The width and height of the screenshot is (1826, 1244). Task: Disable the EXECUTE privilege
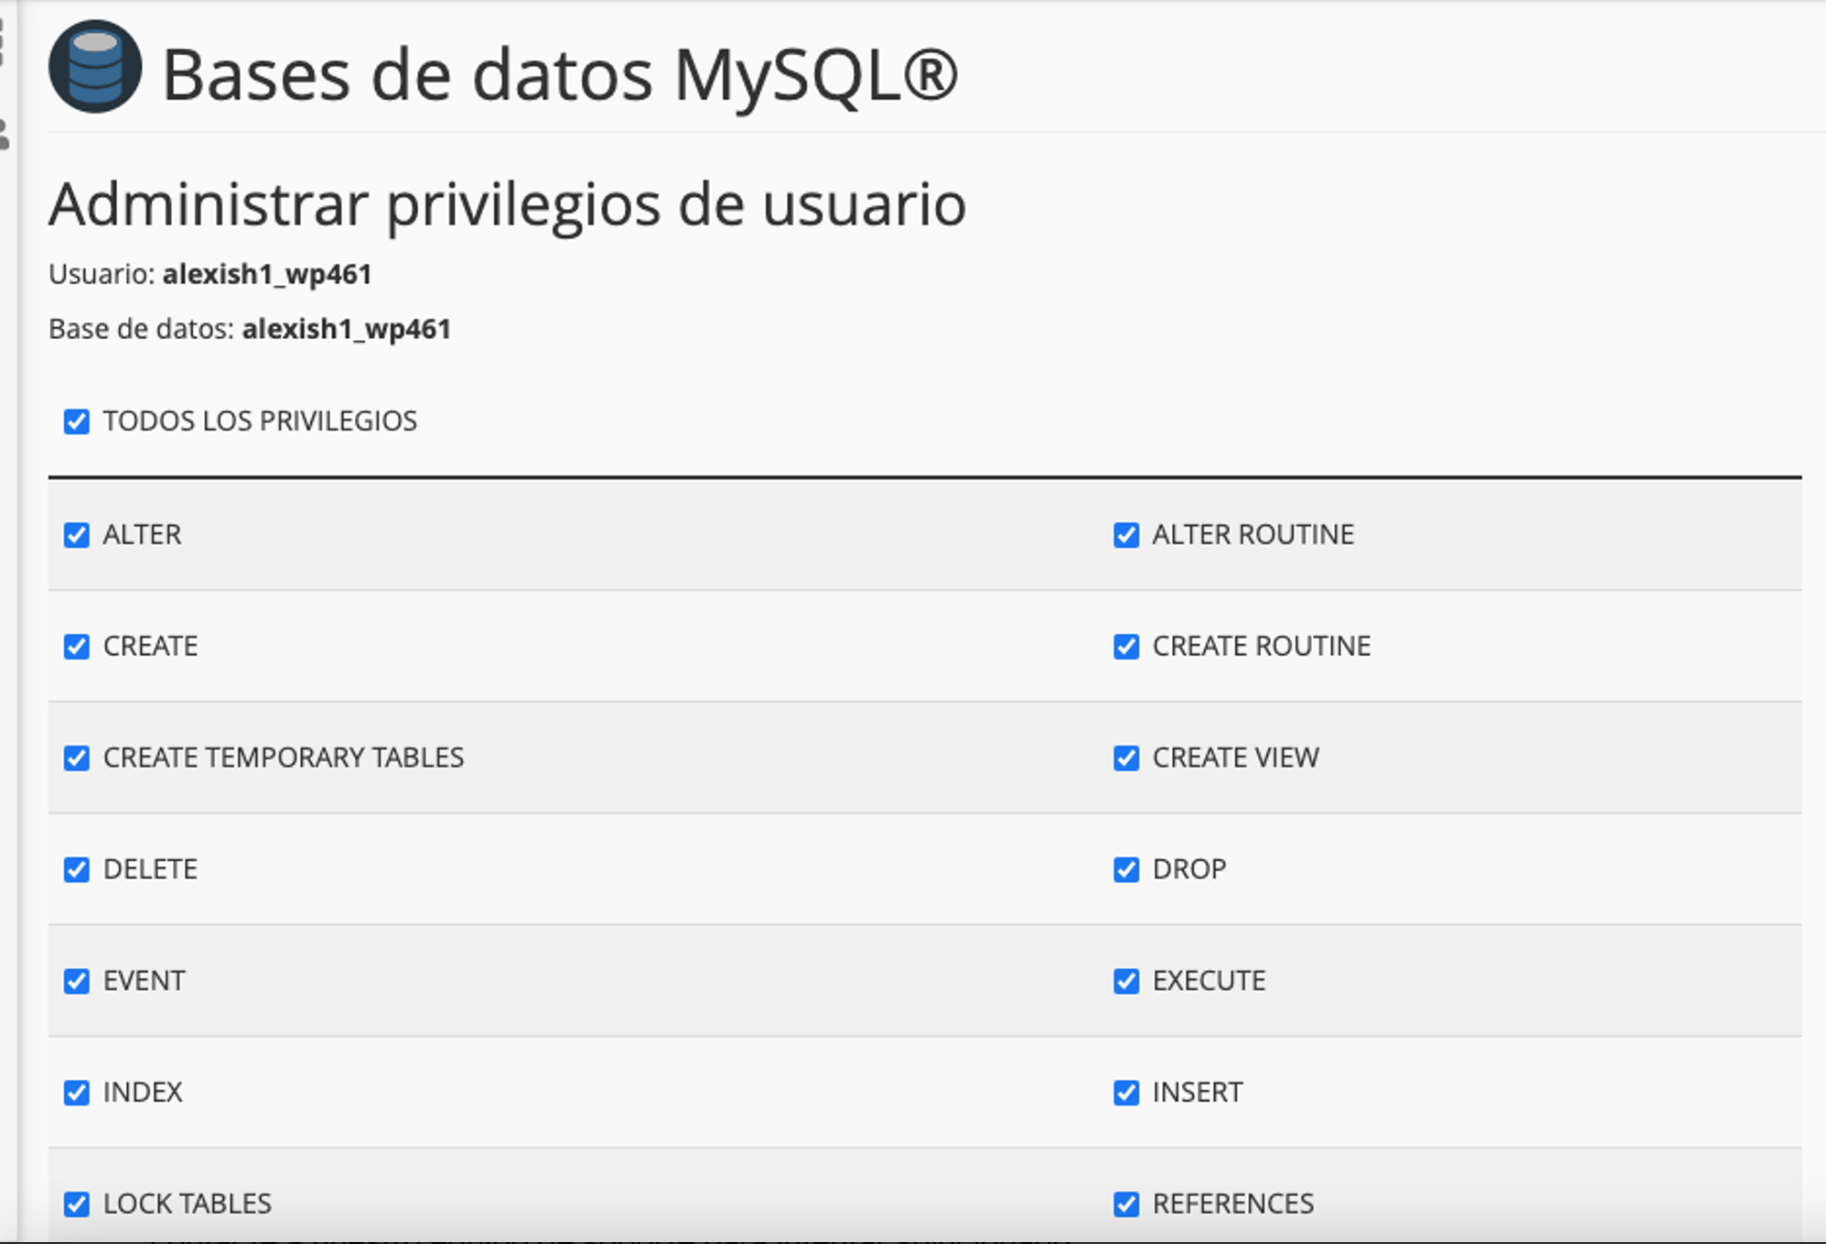[1126, 981]
